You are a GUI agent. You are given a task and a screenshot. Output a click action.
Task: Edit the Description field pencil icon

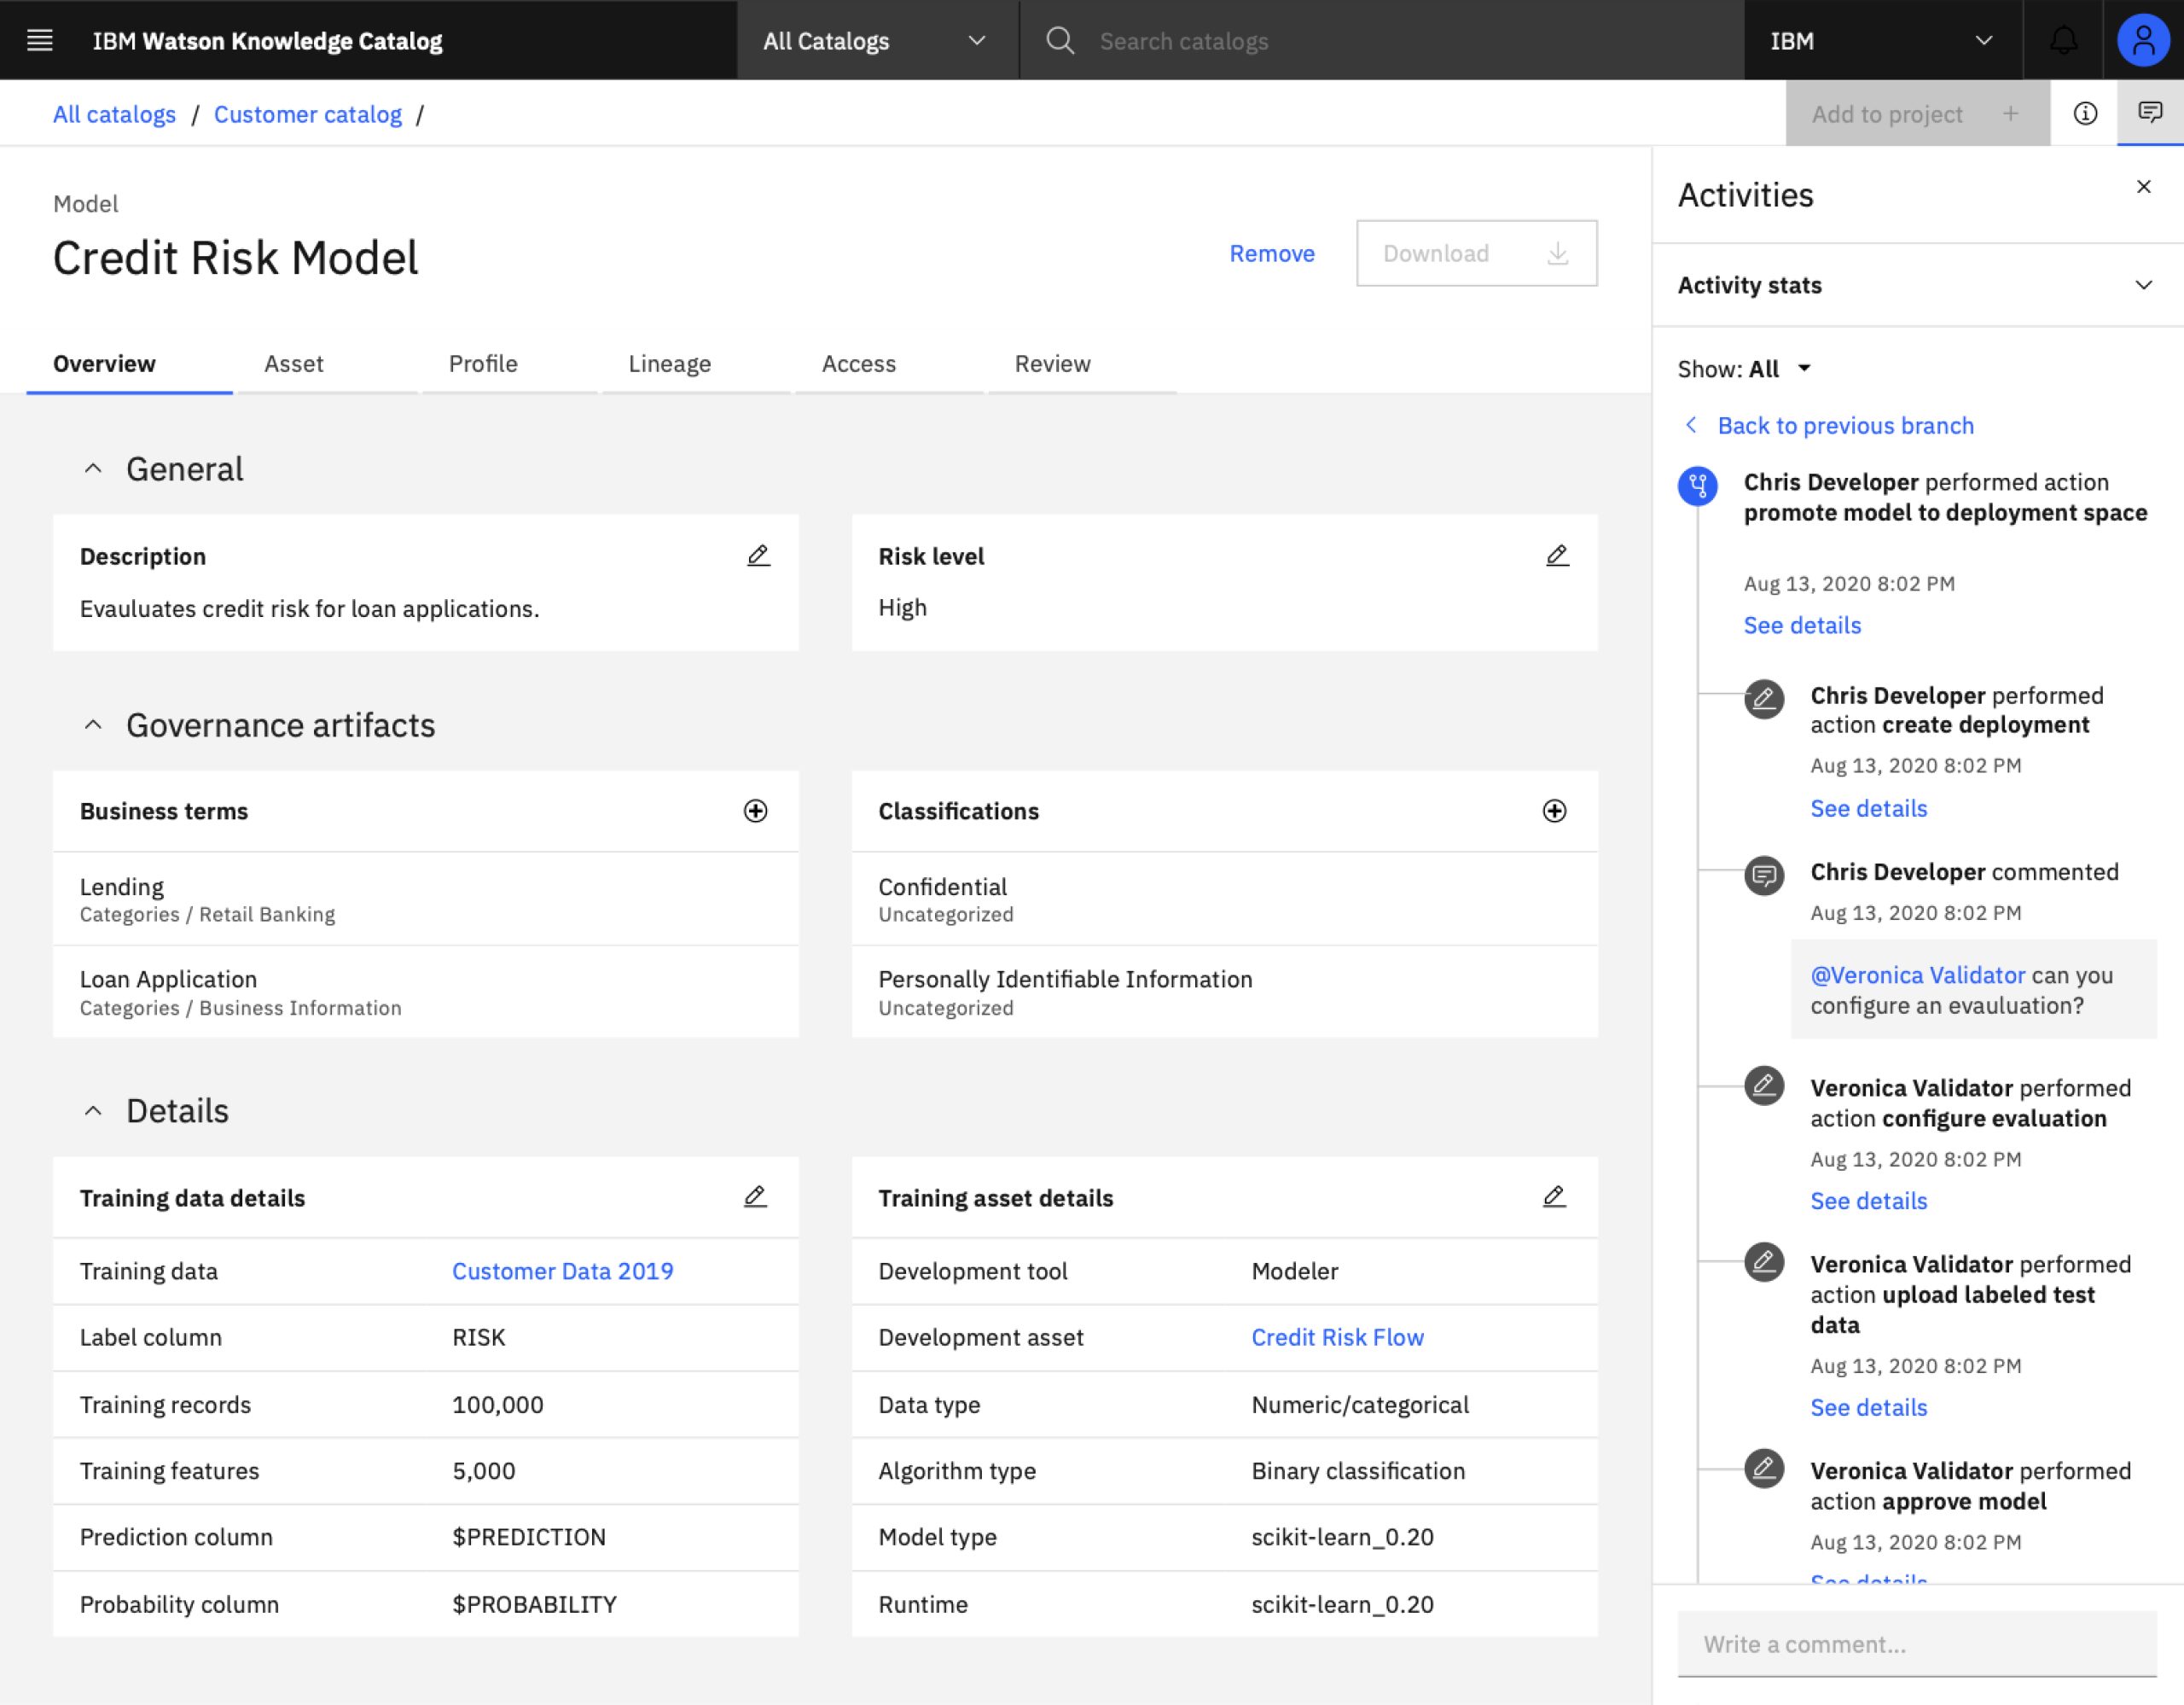click(758, 556)
